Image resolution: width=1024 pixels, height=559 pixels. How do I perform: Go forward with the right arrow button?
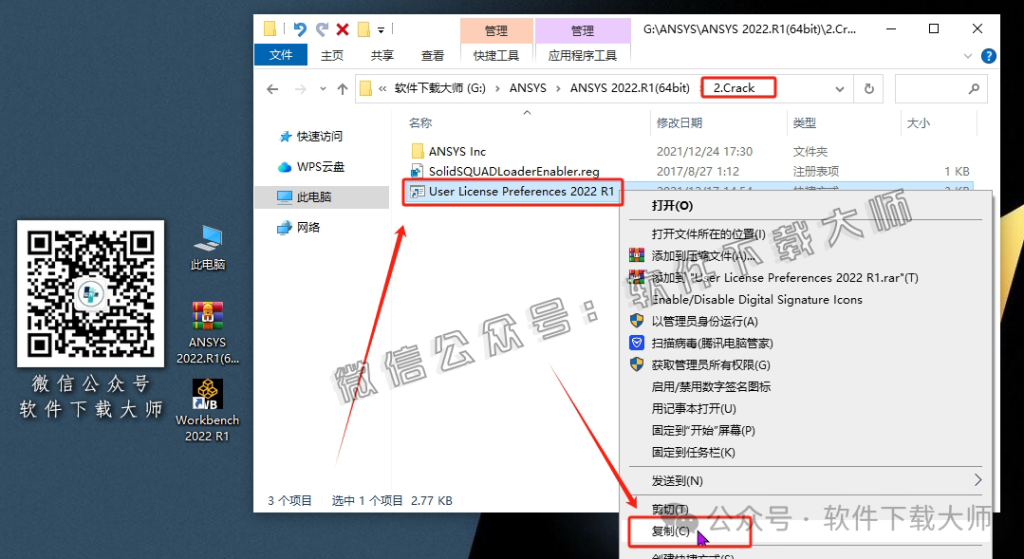tap(300, 89)
